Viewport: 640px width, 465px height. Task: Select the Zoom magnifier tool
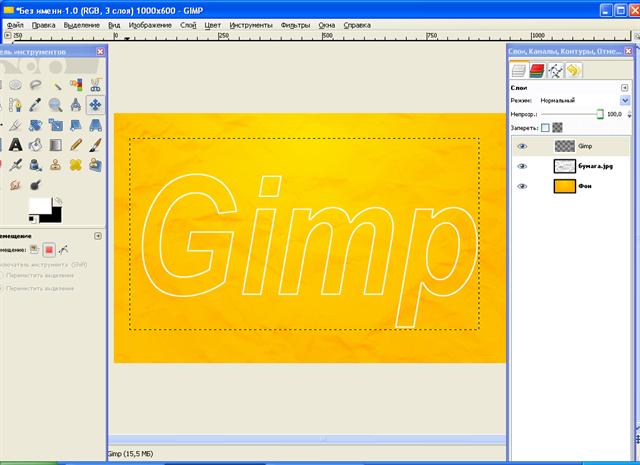56,105
